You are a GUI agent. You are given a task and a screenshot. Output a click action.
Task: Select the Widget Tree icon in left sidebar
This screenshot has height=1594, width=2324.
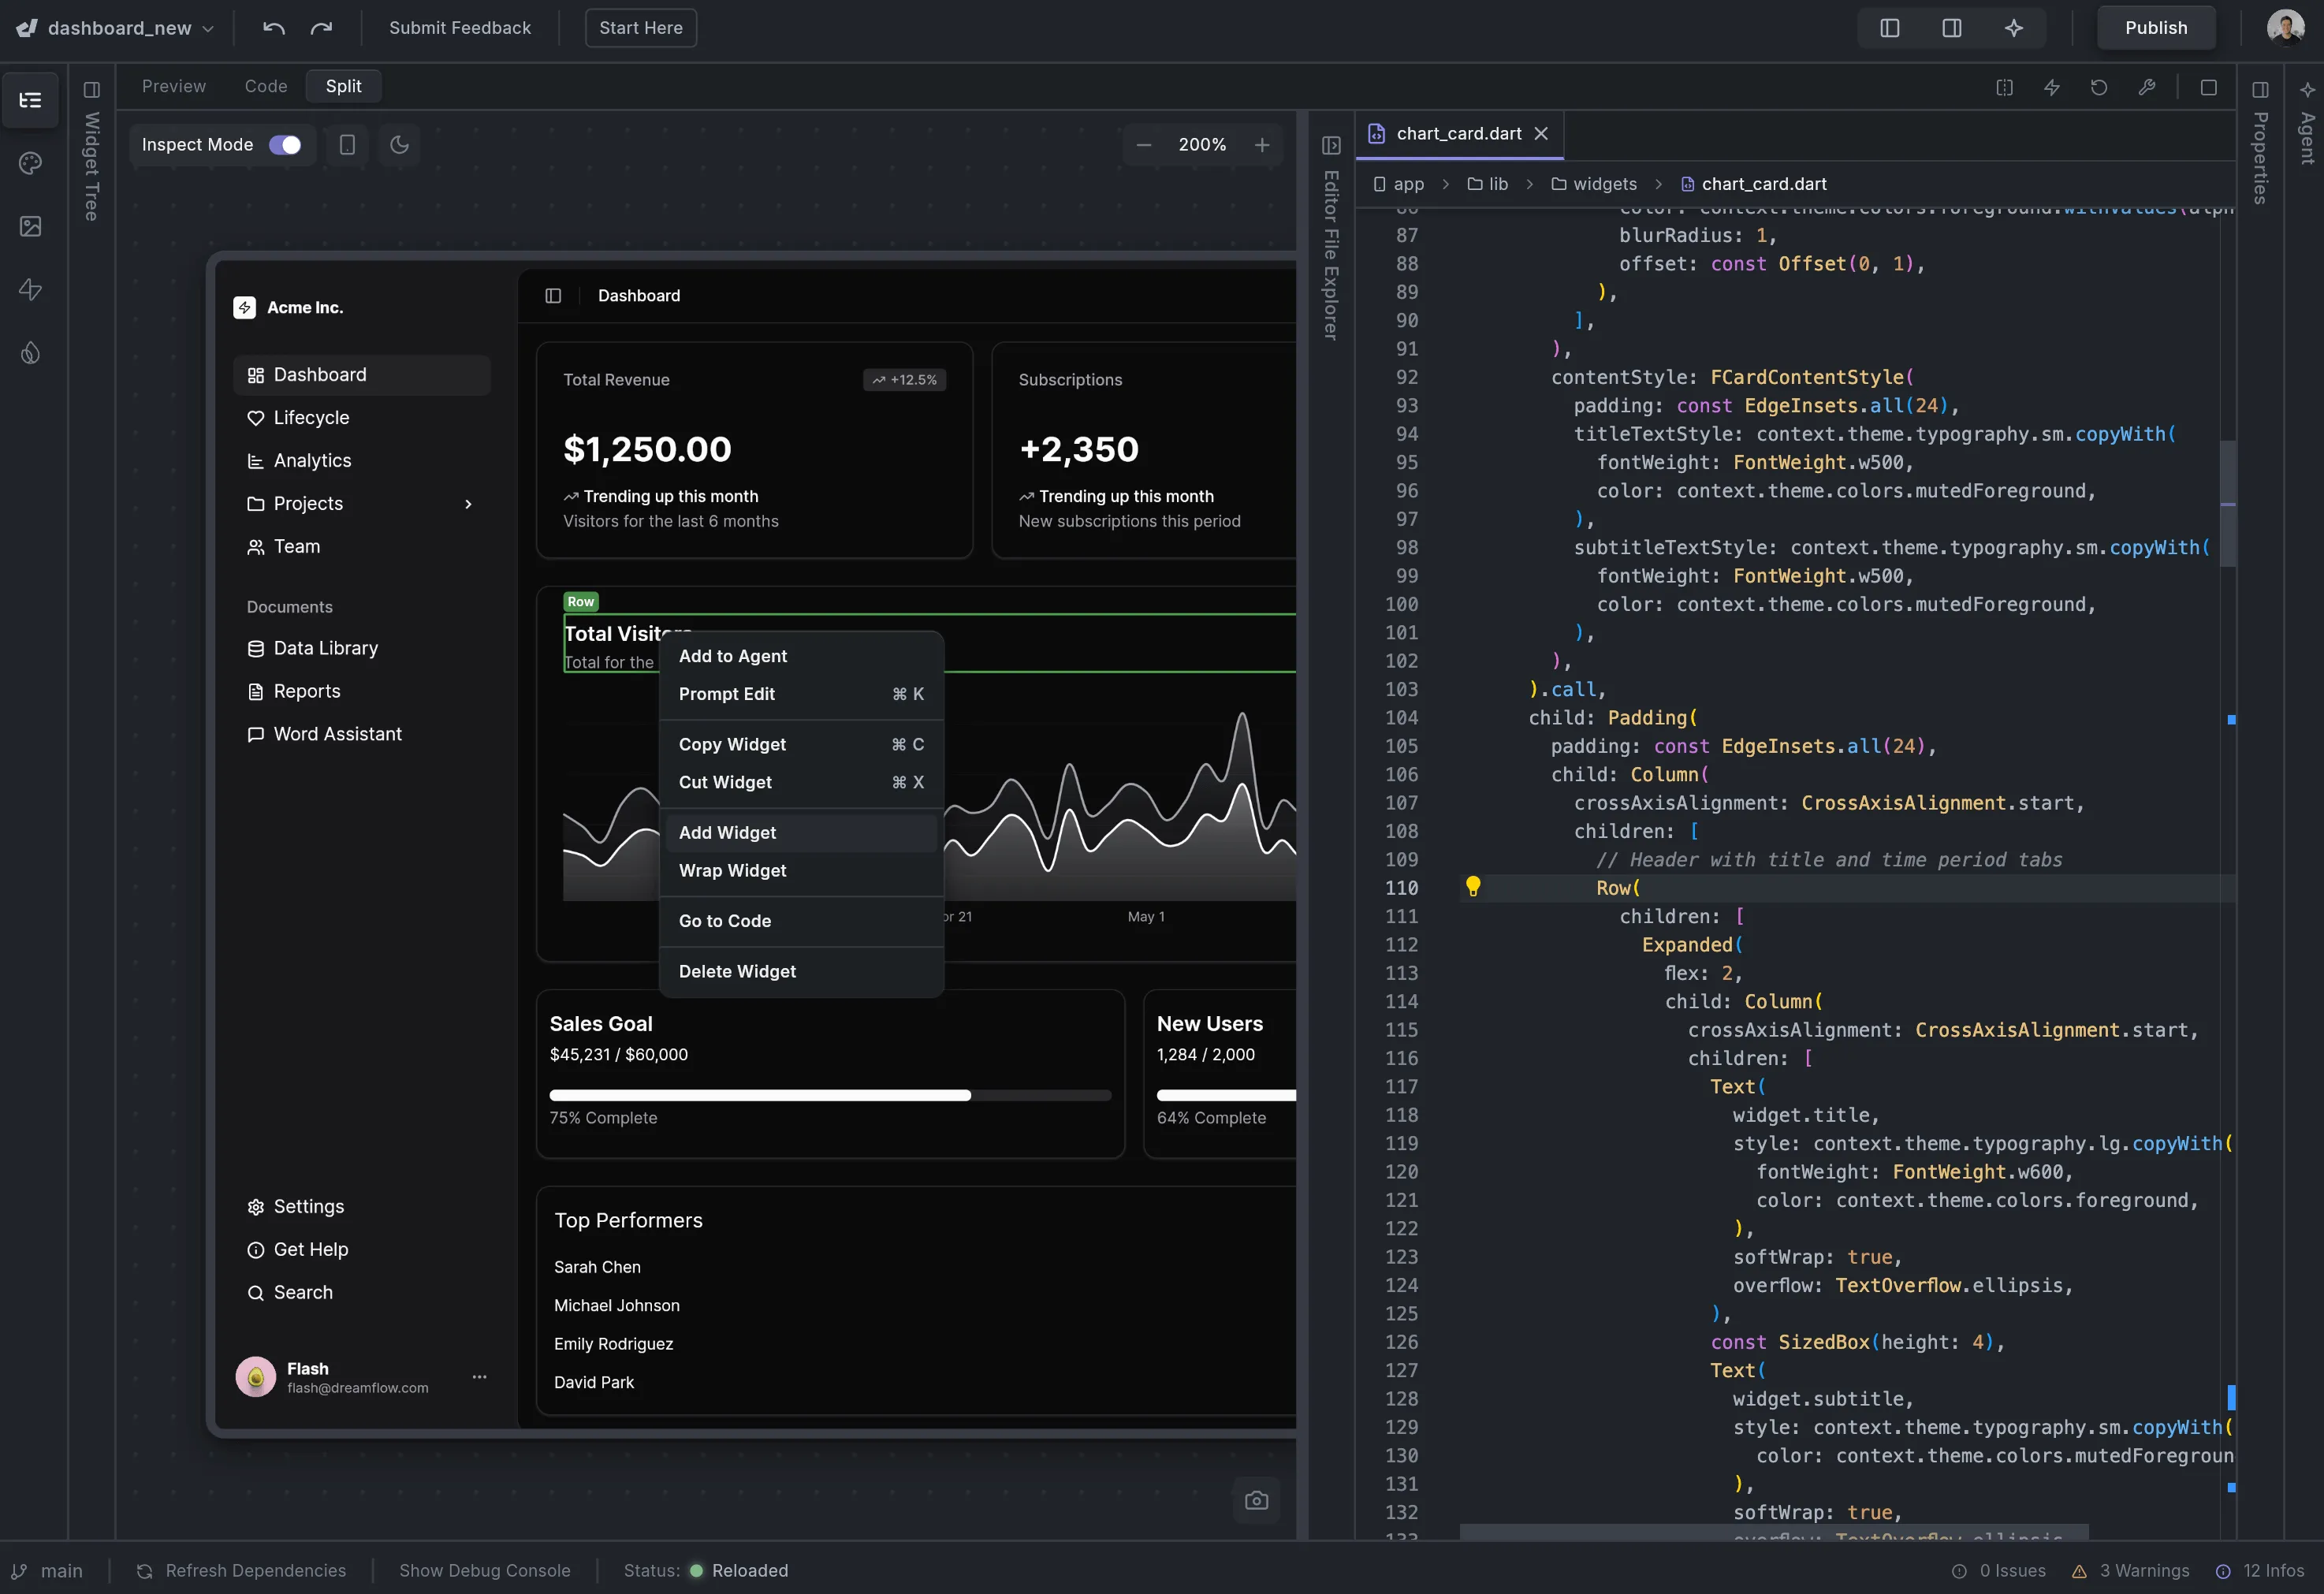point(30,100)
